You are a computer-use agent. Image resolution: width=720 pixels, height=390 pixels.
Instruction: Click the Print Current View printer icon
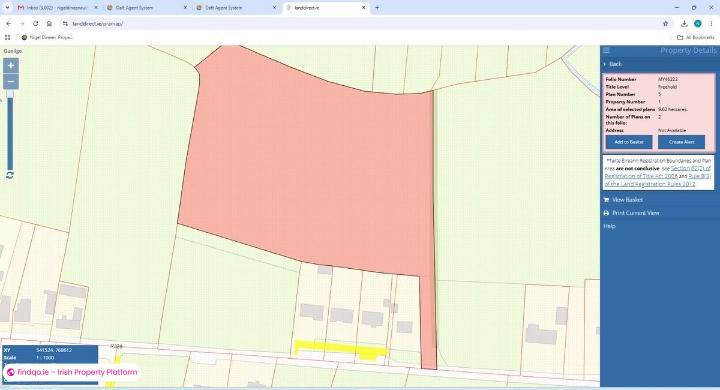point(606,213)
